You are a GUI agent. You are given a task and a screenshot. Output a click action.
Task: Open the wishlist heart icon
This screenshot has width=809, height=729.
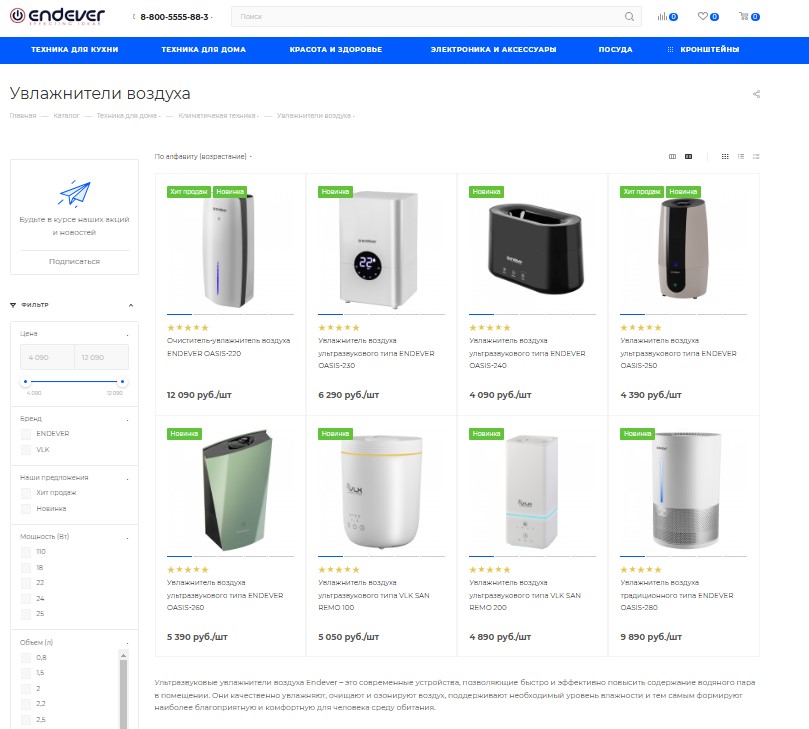(x=702, y=17)
